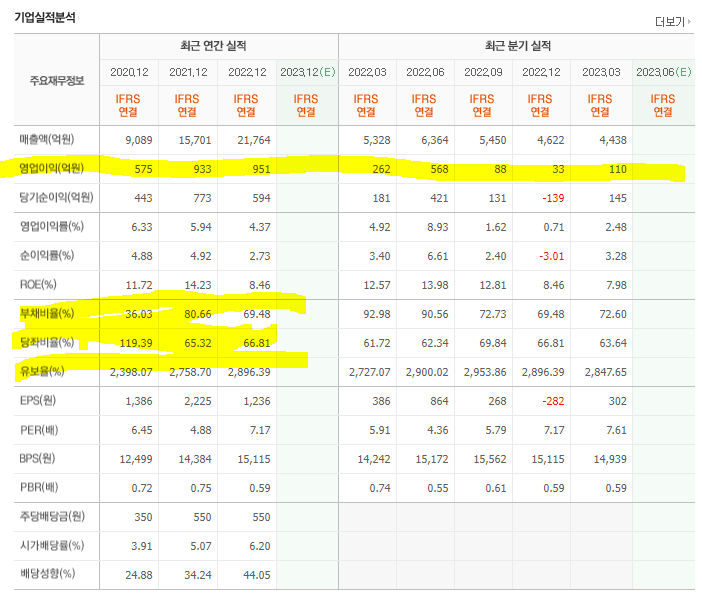The width and height of the screenshot is (702, 597).
Task: Click the 11.72 ROE value
Action: 139,285
